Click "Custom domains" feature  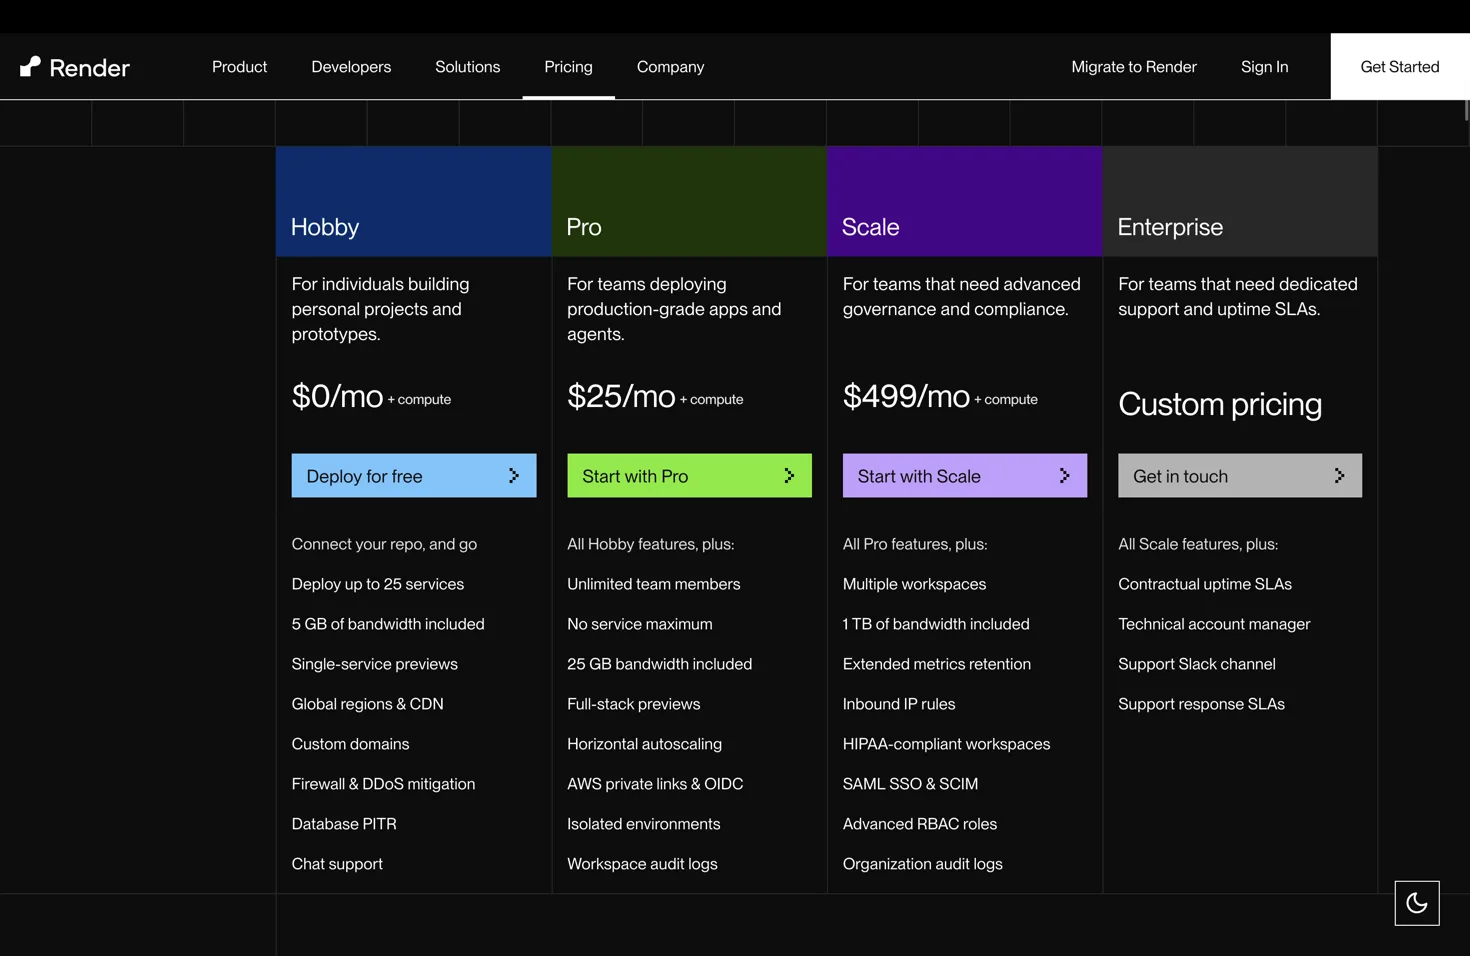[350, 744]
